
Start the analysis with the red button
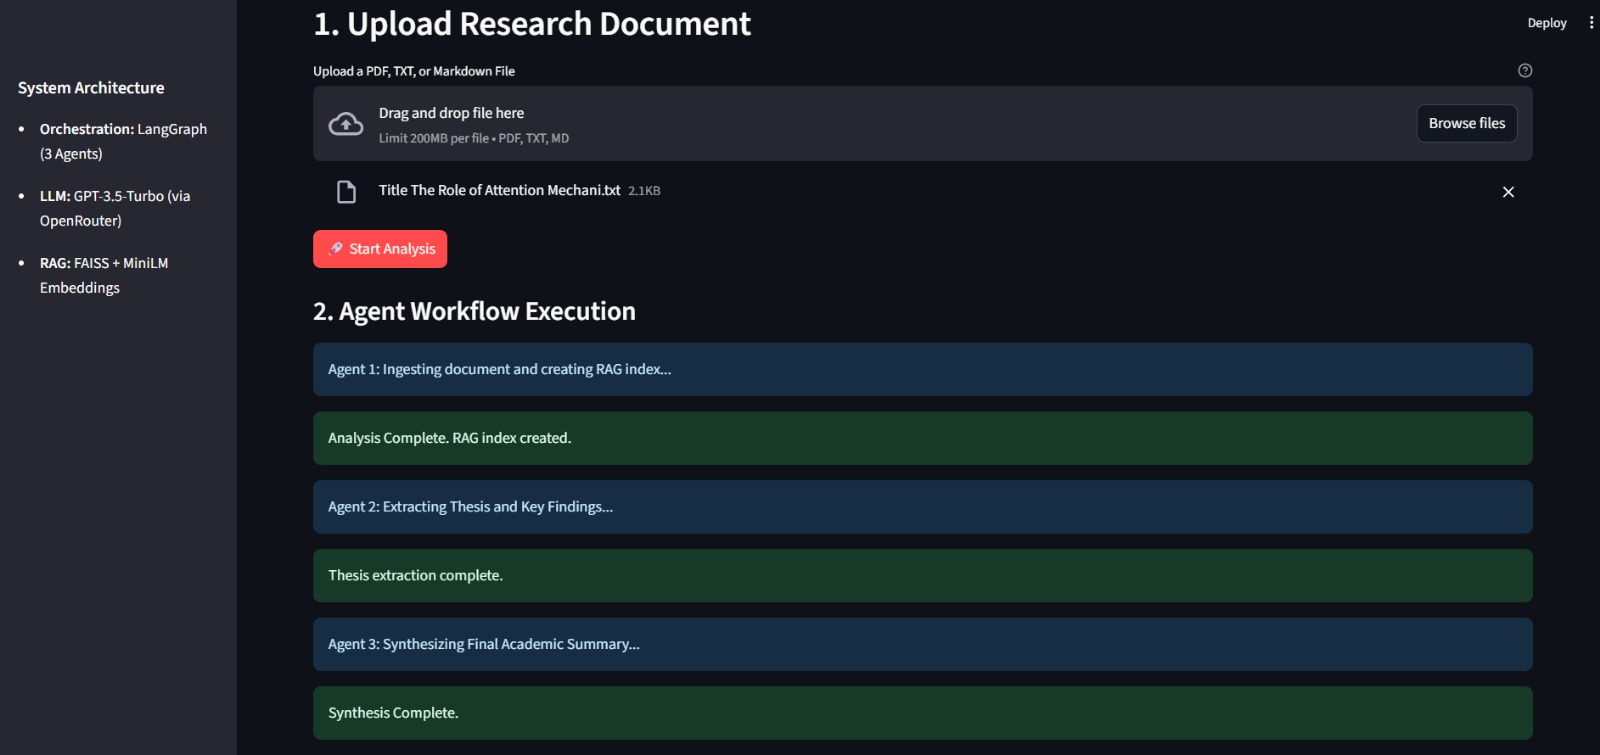pos(380,249)
